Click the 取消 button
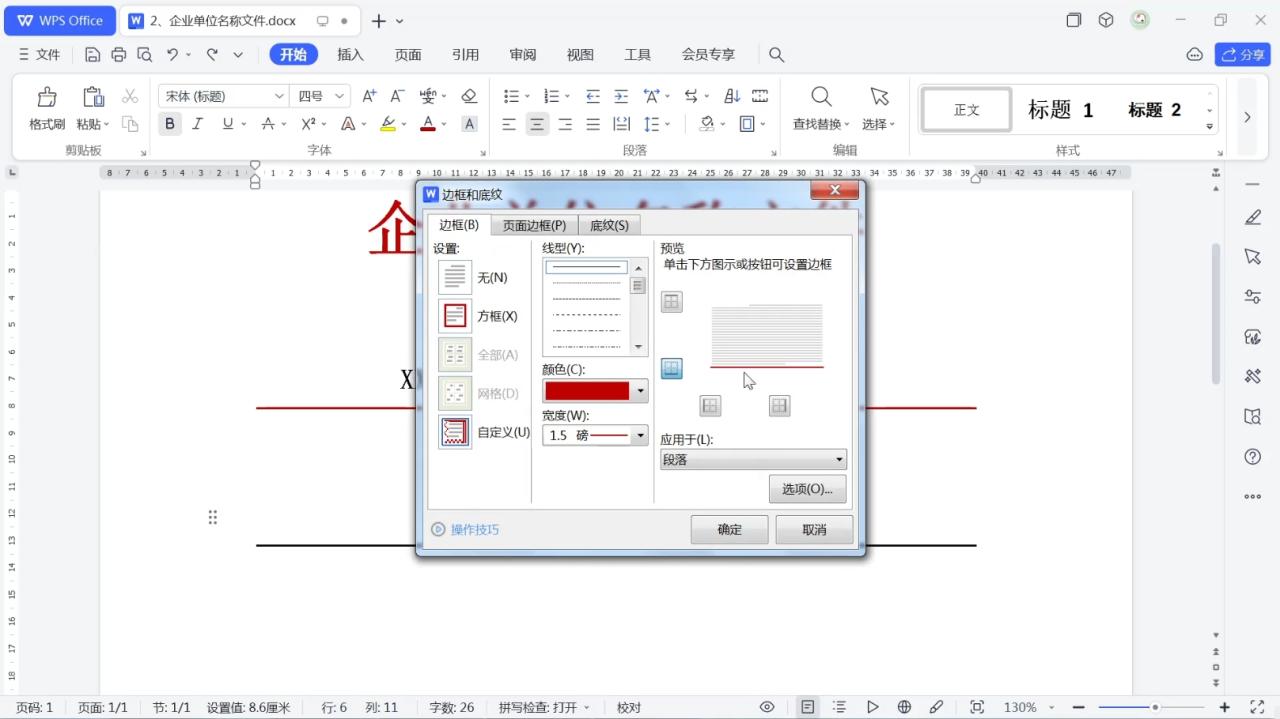1280x719 pixels. [x=814, y=530]
